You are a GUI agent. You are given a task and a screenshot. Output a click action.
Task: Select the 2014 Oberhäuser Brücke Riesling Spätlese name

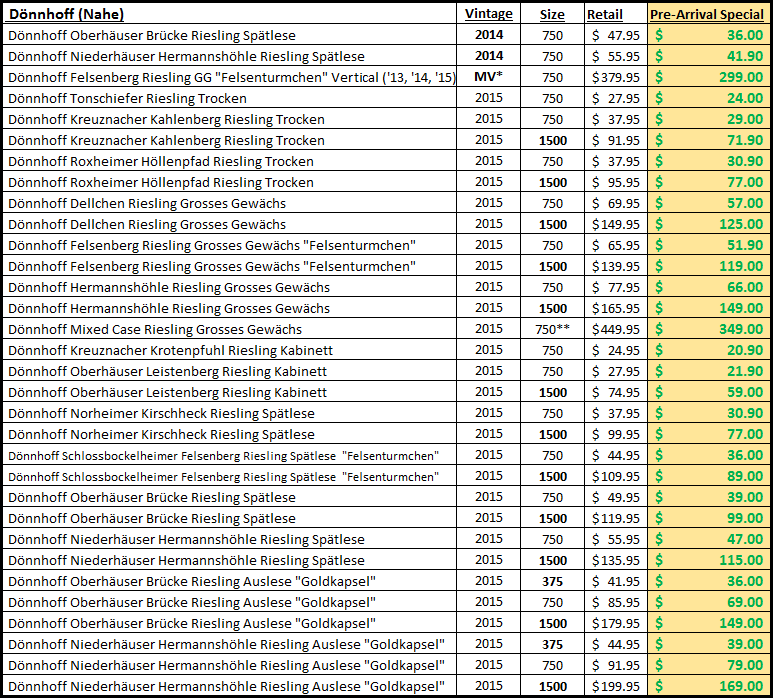[152, 35]
